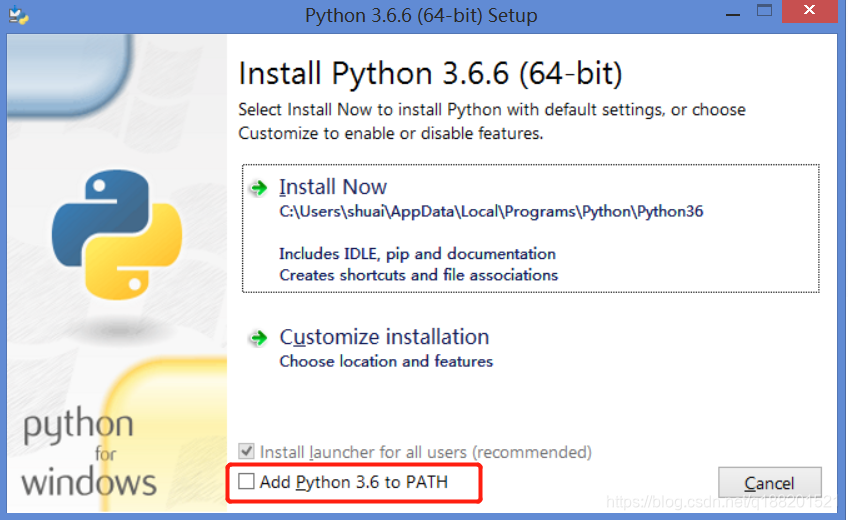Click the 'Select Install Now to install Python' description
The image size is (848, 520).
(x=492, y=122)
